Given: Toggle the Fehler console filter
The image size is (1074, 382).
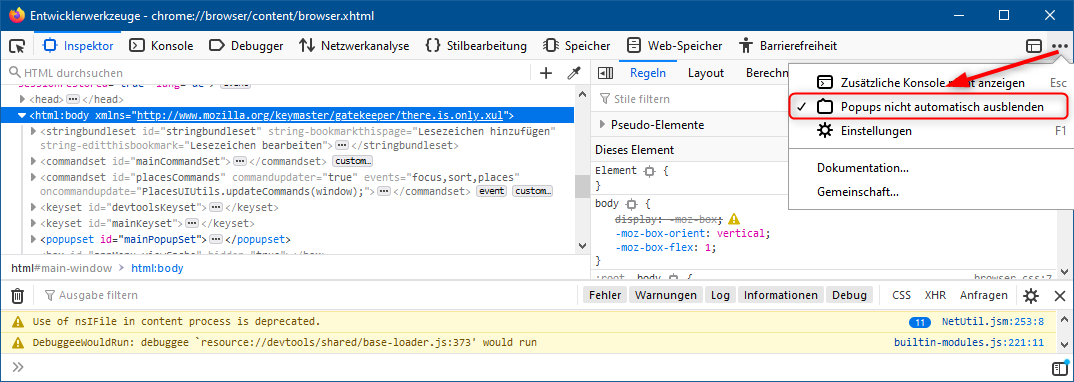Looking at the screenshot, I should tap(605, 295).
